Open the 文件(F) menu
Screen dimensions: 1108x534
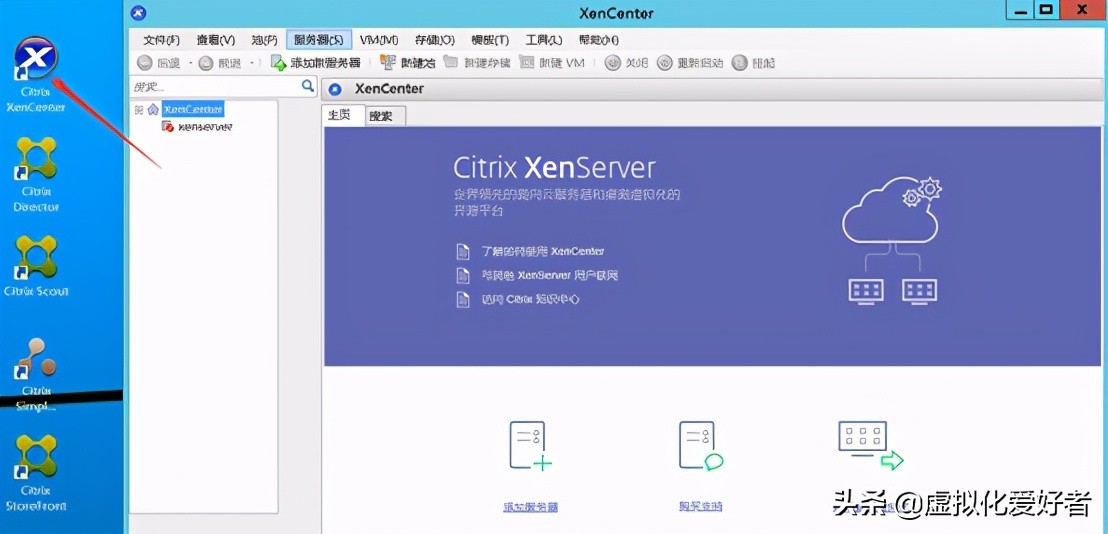pyautogui.click(x=161, y=40)
